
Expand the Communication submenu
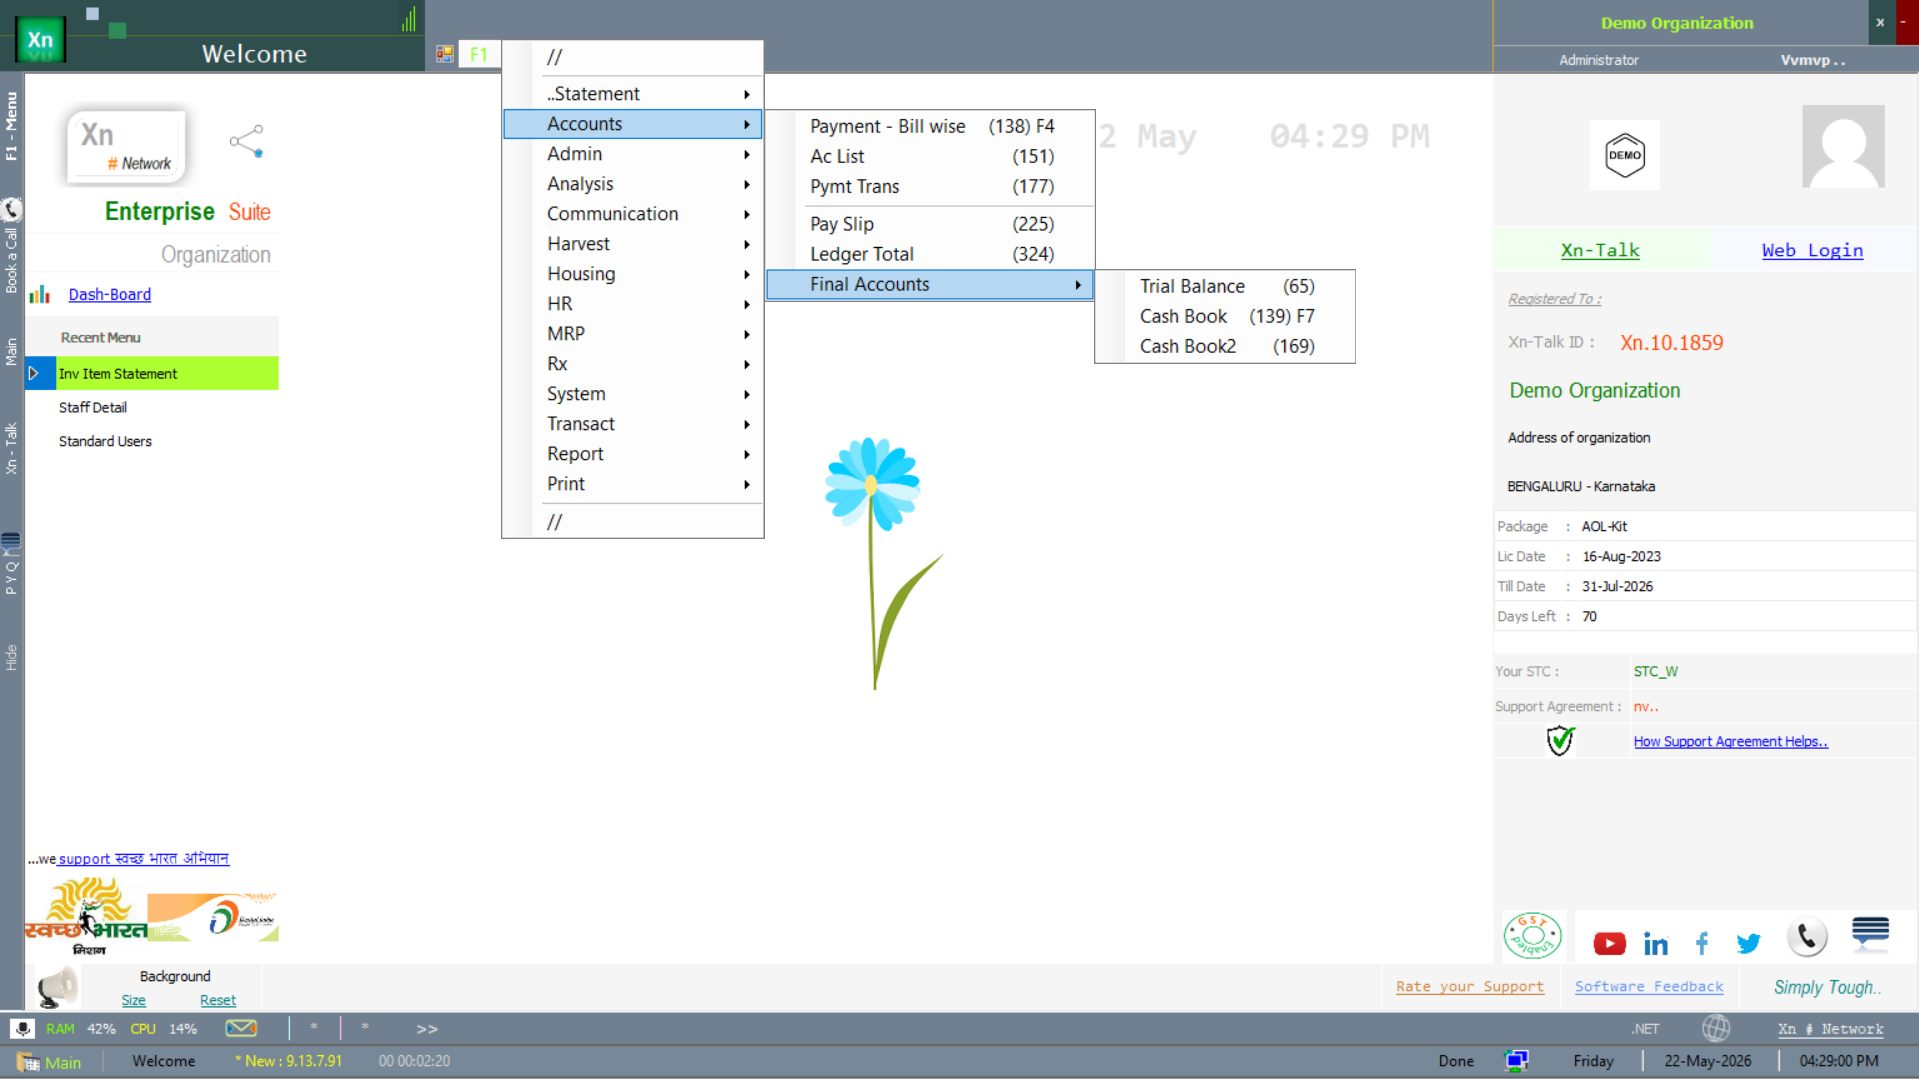pos(632,214)
